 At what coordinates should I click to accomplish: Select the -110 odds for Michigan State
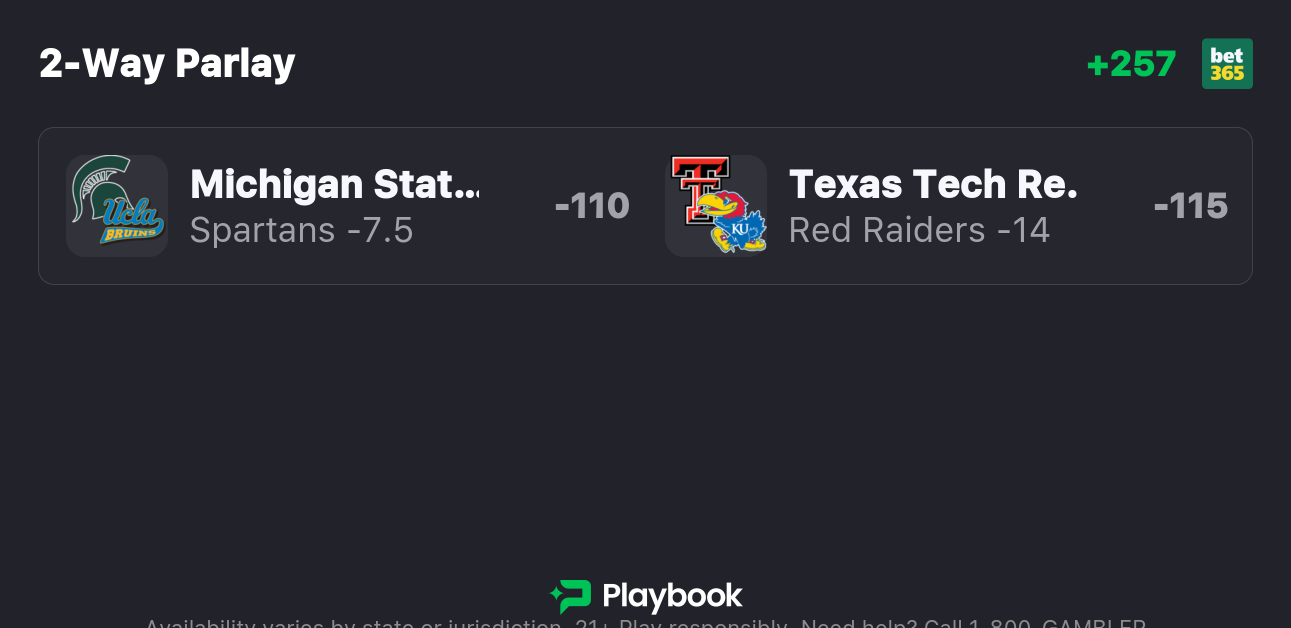point(591,206)
